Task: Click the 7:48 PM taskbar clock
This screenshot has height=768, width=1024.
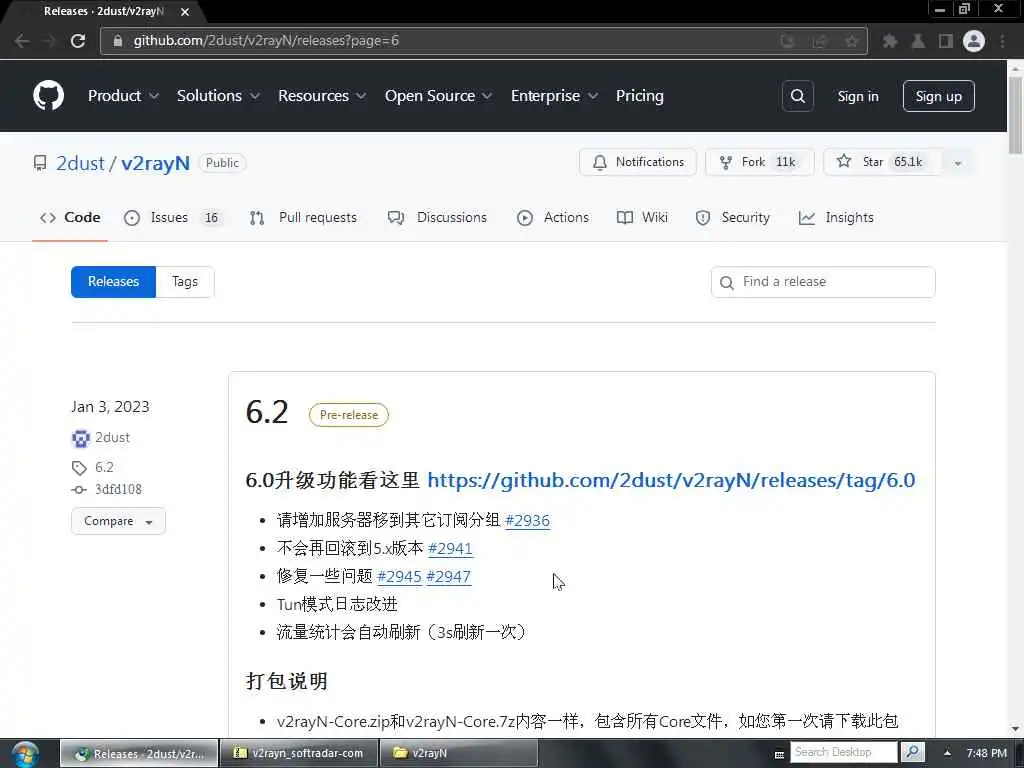Action: pos(987,753)
